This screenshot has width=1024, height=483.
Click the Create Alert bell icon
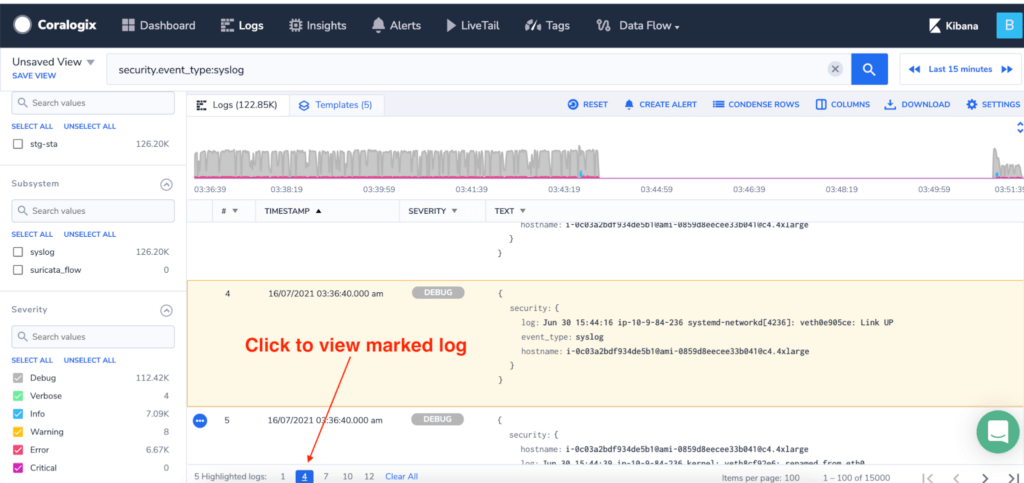[x=630, y=104]
